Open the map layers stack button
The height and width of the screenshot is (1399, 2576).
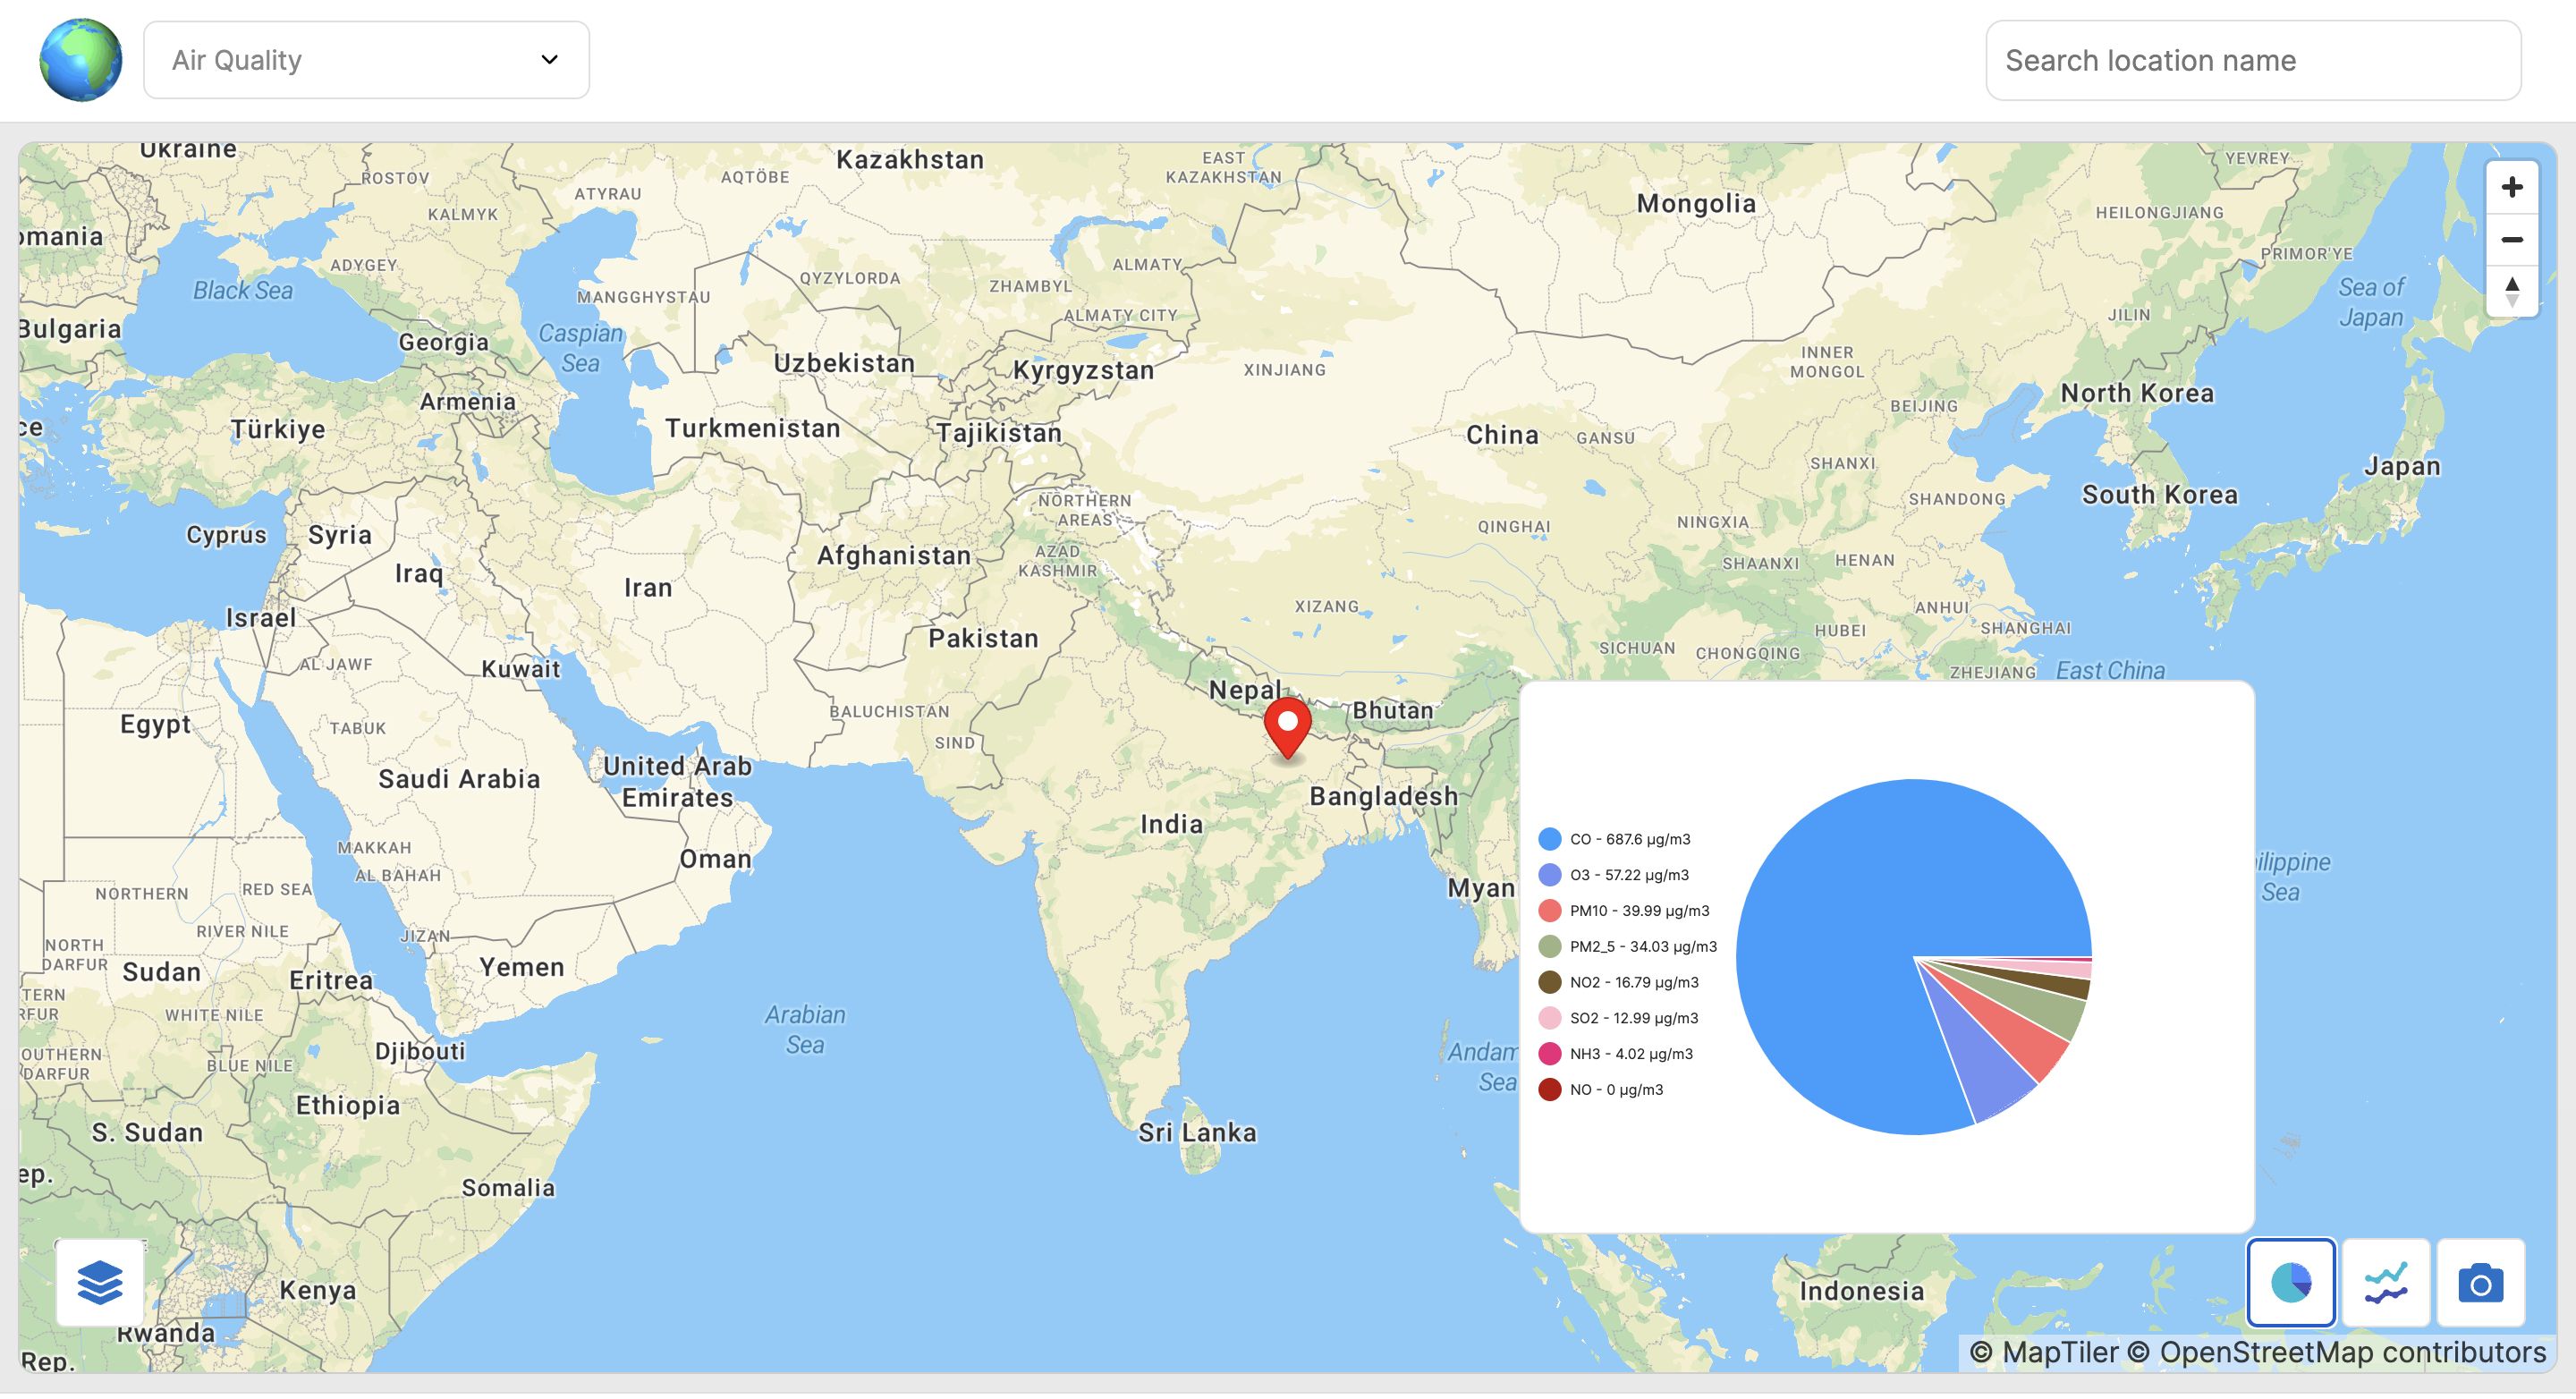point(100,1282)
